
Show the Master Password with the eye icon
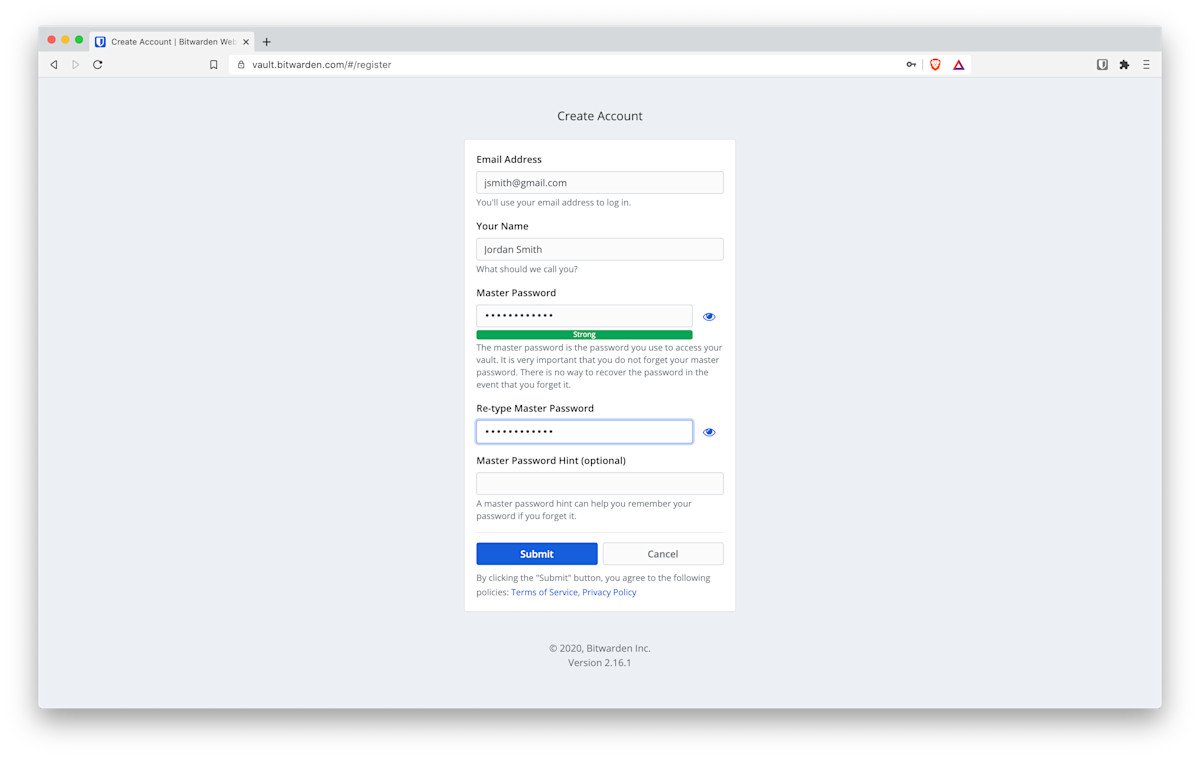pyautogui.click(x=709, y=317)
